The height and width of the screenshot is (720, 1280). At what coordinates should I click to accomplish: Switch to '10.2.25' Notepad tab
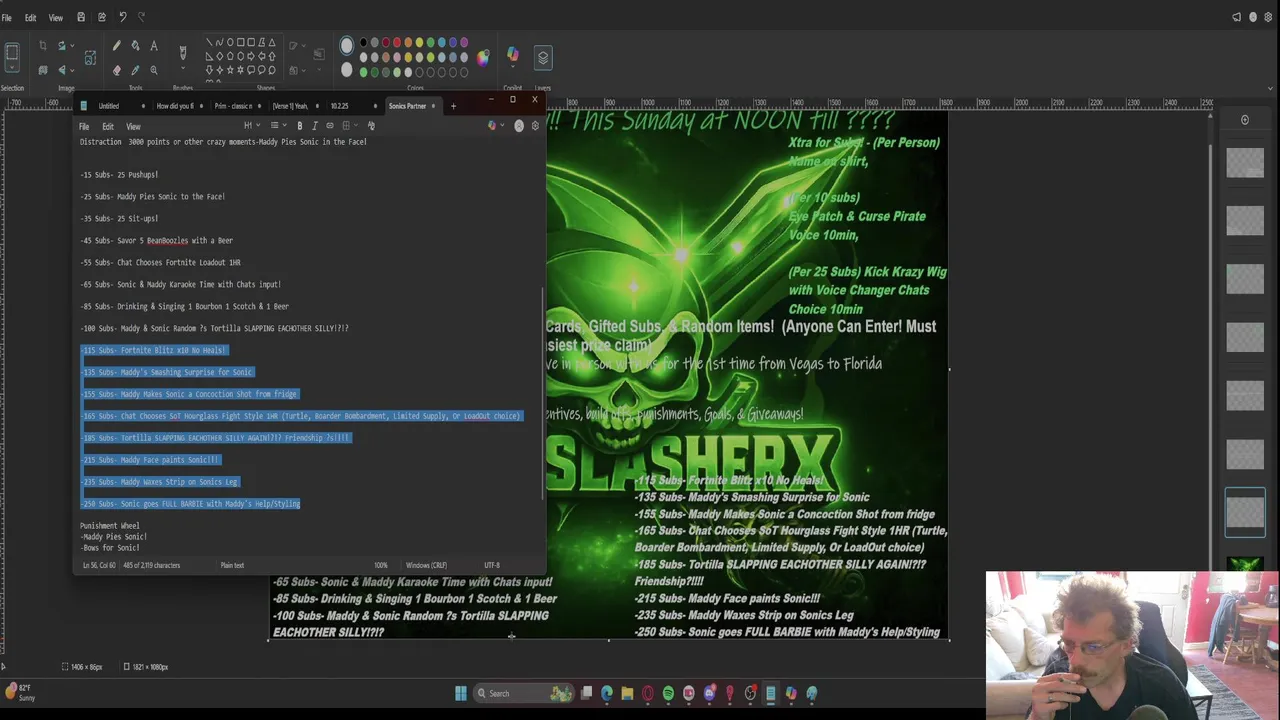pos(340,106)
